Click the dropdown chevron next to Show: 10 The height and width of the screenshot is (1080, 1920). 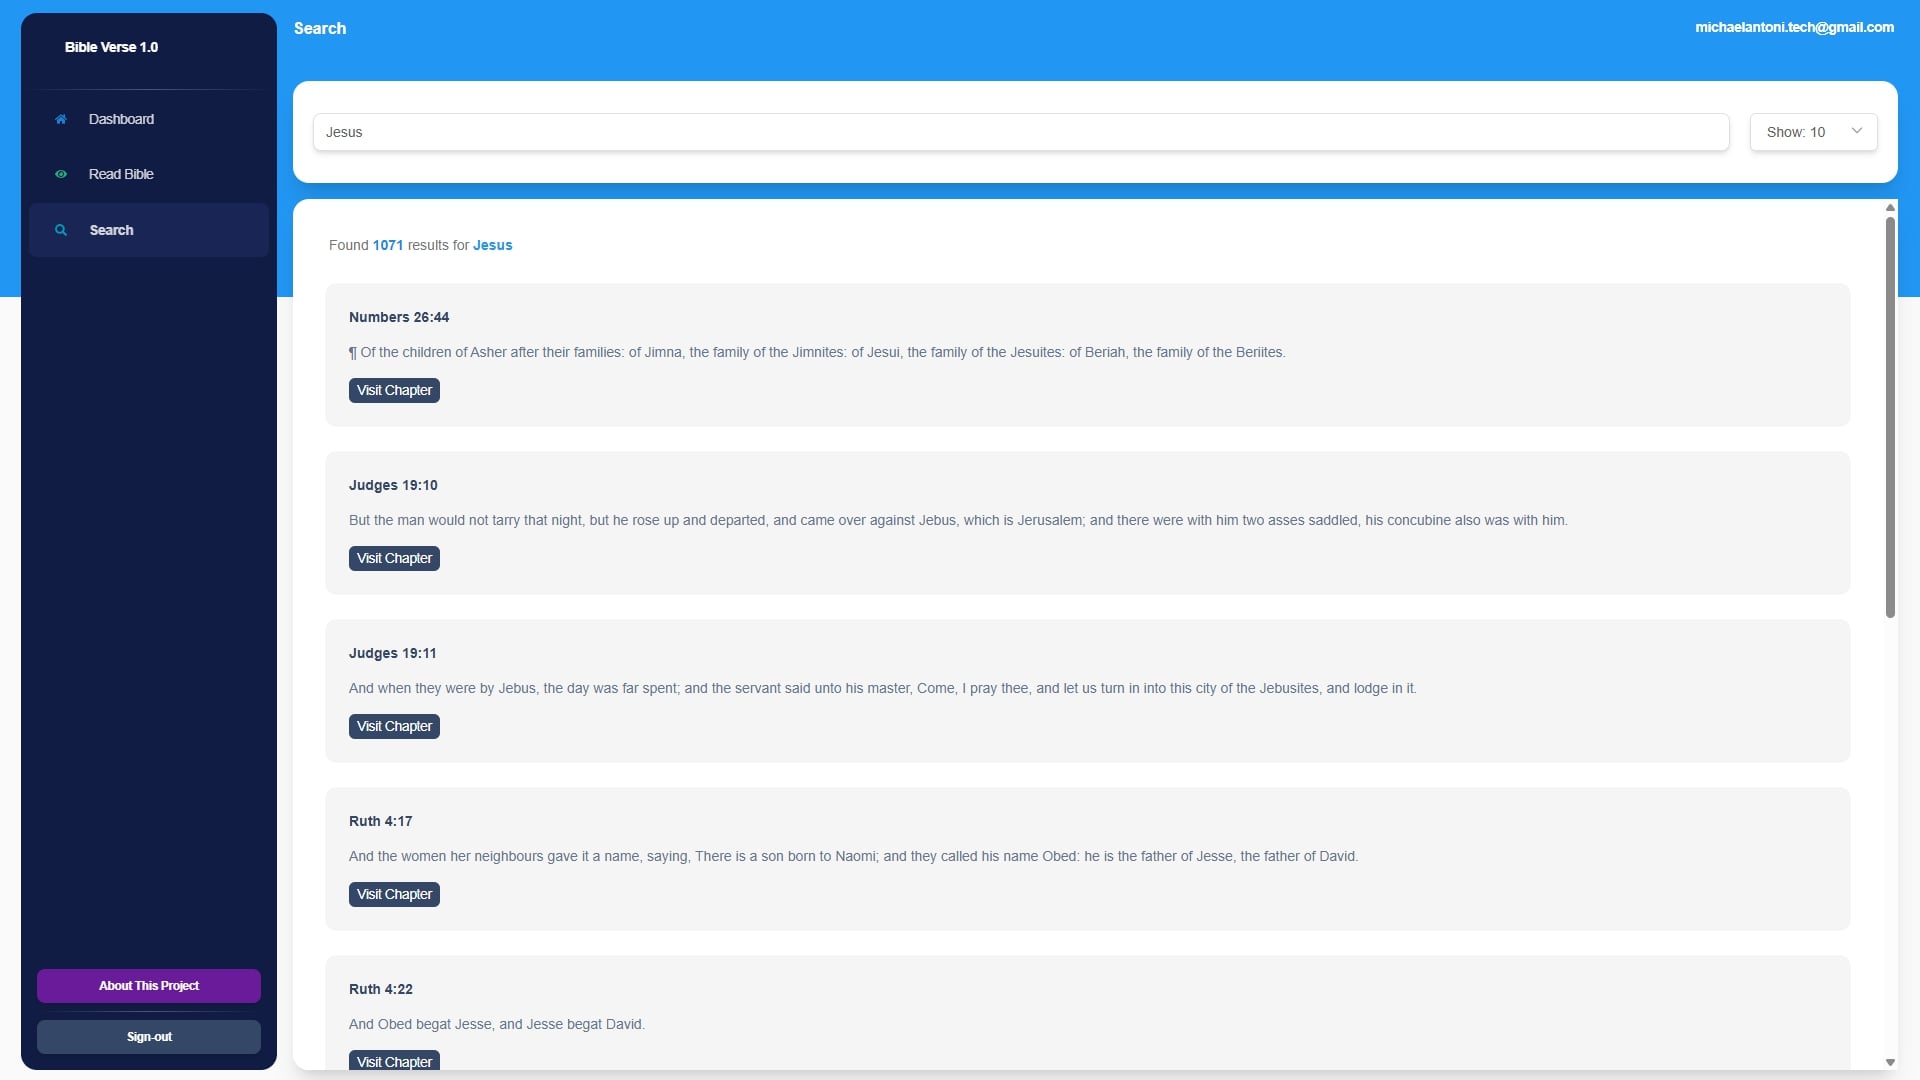(x=1856, y=131)
